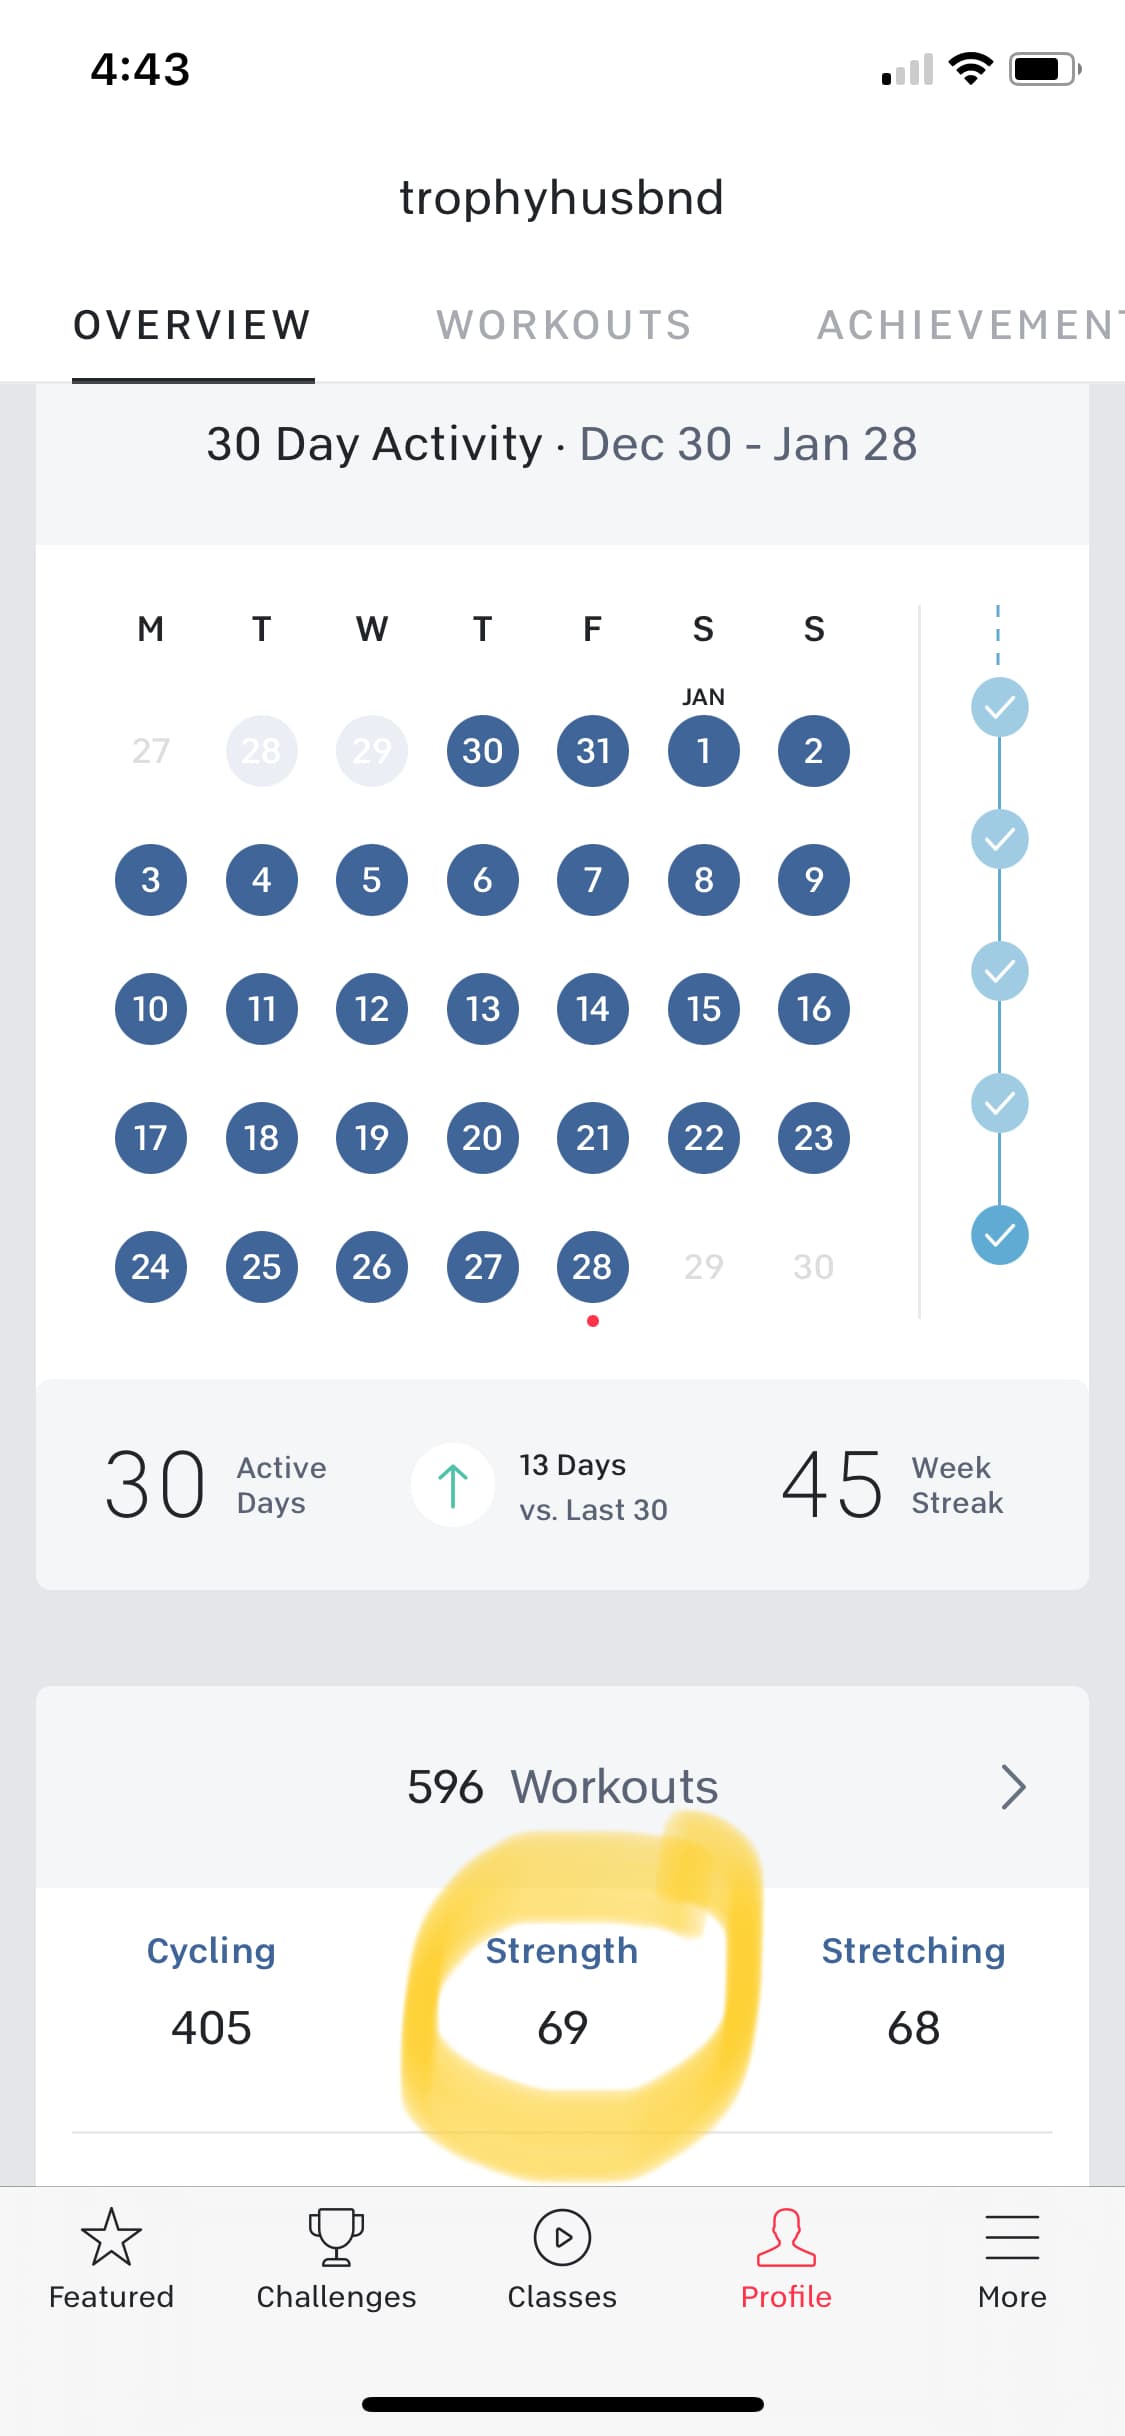Open Challenges trophy icon
1125x2436 pixels.
(336, 2238)
